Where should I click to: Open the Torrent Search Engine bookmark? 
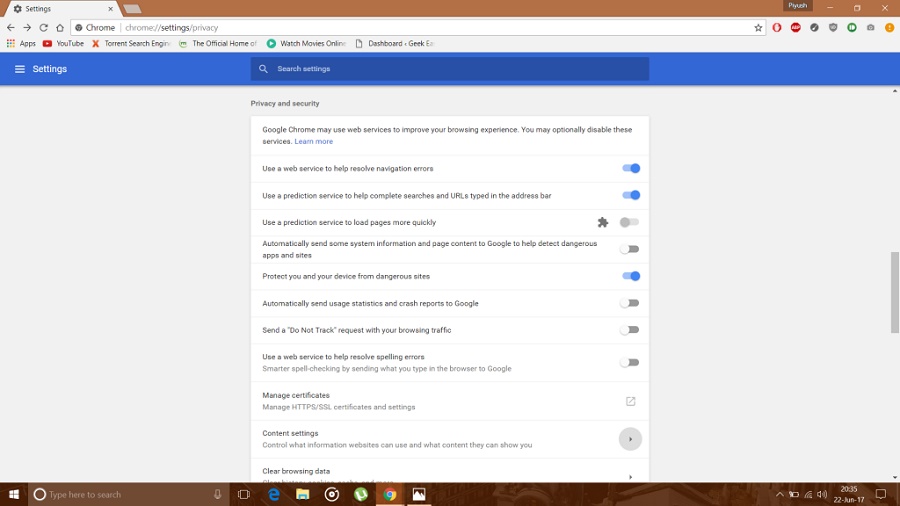pyautogui.click(x=131, y=44)
